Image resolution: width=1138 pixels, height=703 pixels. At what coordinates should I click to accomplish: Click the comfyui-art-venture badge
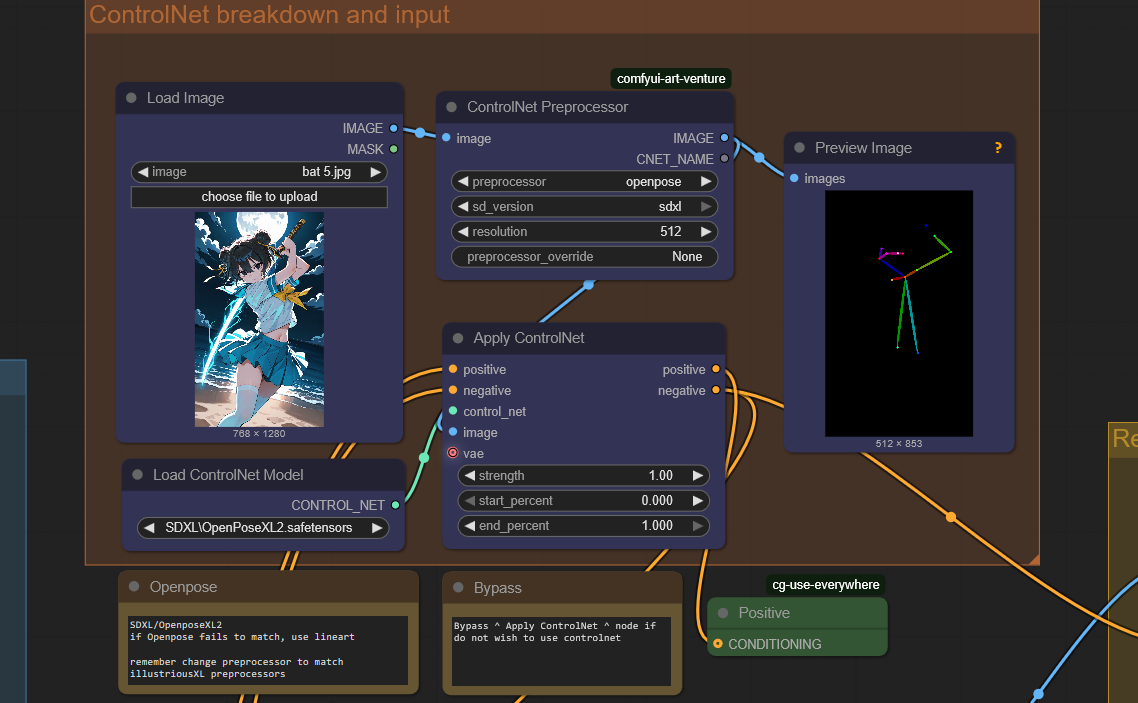(671, 78)
